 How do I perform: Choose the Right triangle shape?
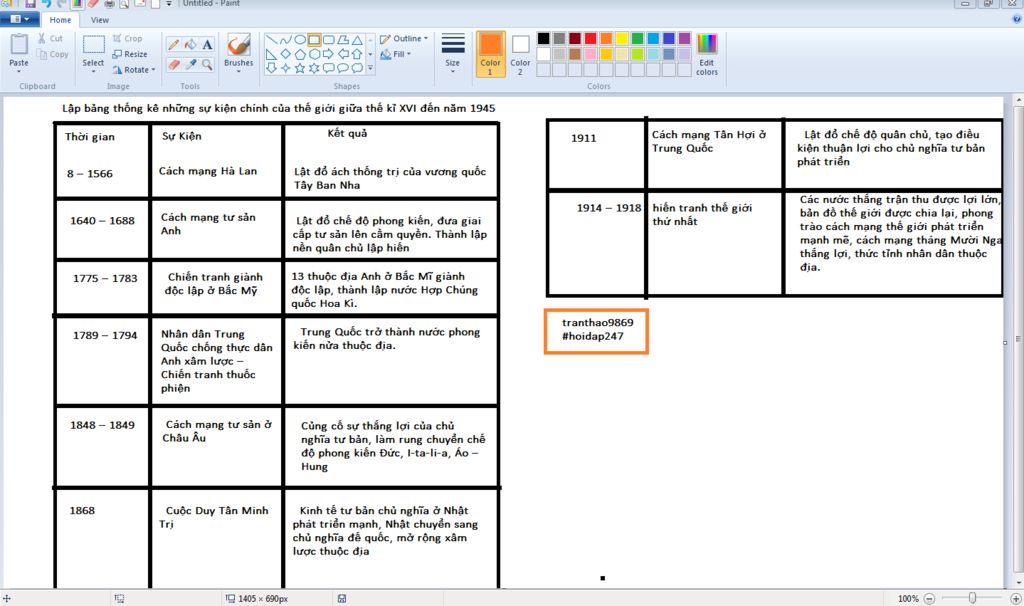coord(271,54)
